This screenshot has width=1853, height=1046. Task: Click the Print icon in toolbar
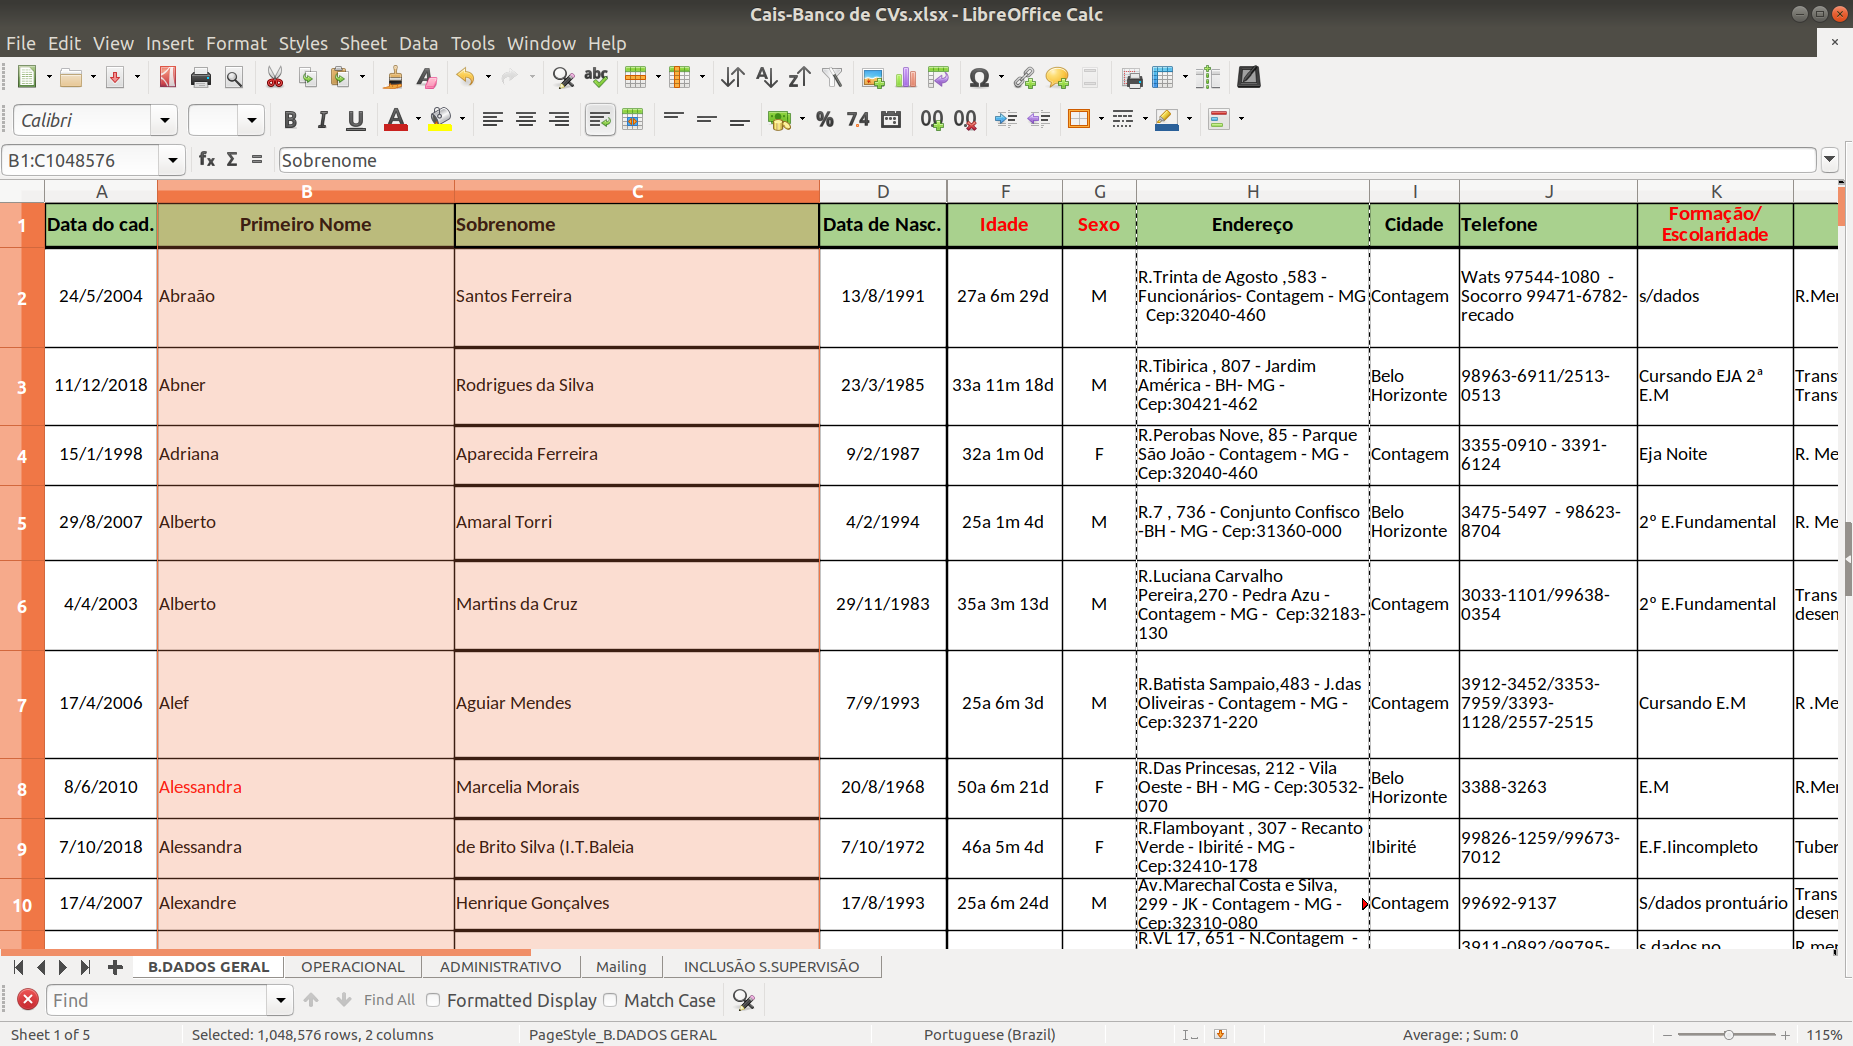tap(201, 78)
